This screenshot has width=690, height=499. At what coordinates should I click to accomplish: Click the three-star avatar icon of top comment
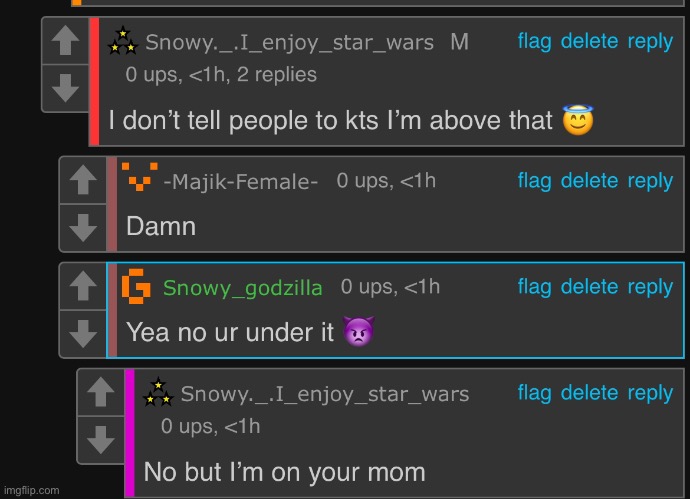[123, 41]
